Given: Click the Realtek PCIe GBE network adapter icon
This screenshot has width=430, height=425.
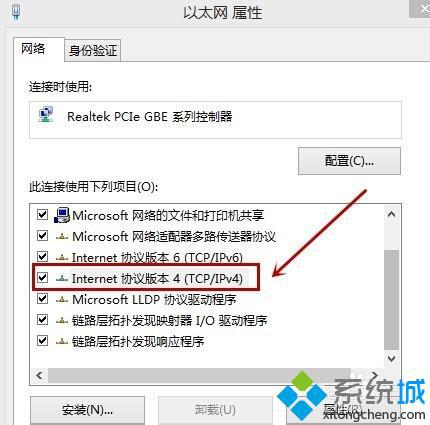Looking at the screenshot, I should [46, 115].
